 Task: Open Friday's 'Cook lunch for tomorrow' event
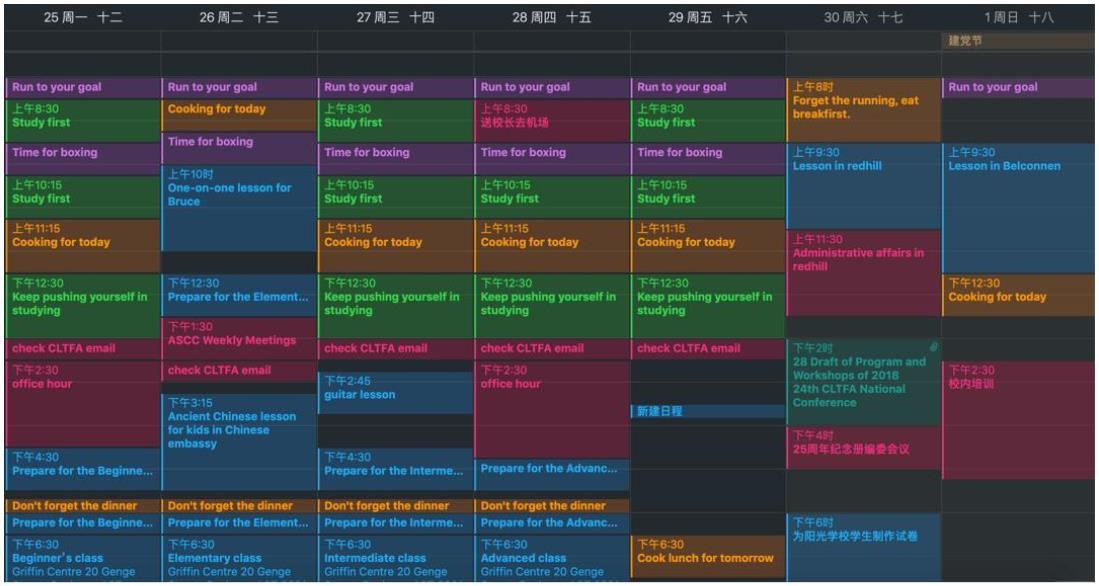(x=707, y=555)
